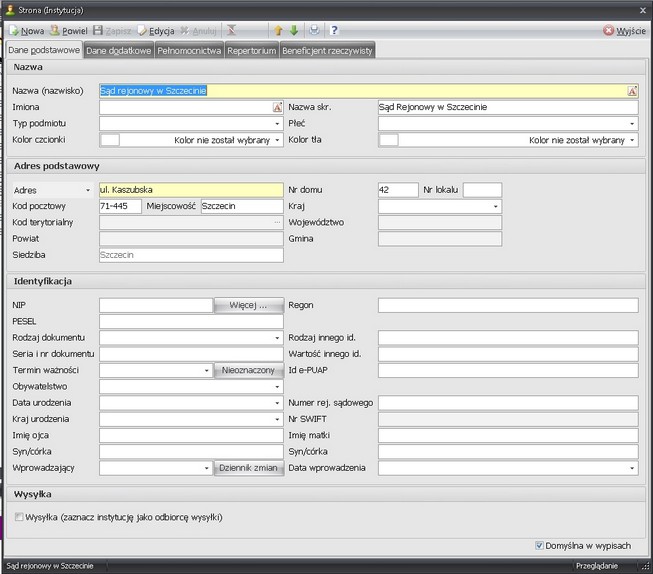Click the Nowa toolbar button
This screenshot has width=653, height=574.
(x=26, y=31)
